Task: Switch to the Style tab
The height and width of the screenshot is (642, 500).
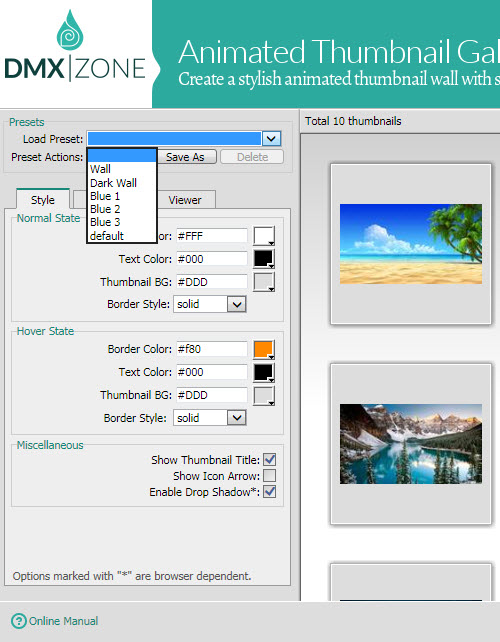Action: 43,200
